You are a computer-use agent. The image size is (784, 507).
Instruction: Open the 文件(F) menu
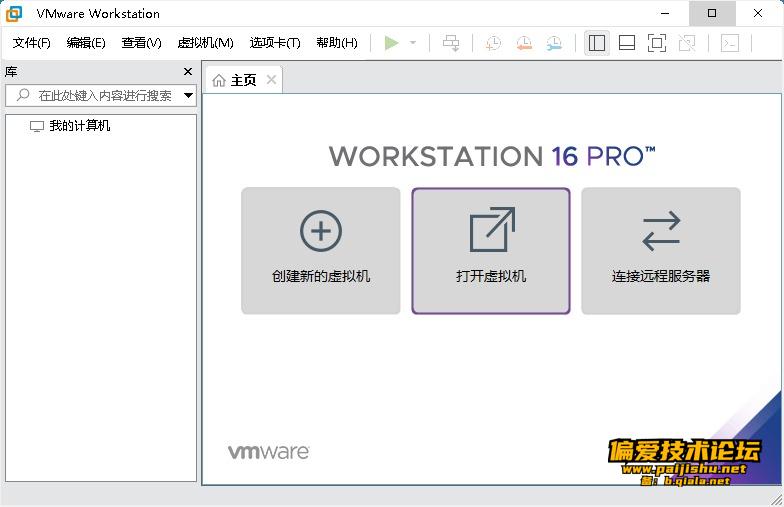pyautogui.click(x=32, y=43)
